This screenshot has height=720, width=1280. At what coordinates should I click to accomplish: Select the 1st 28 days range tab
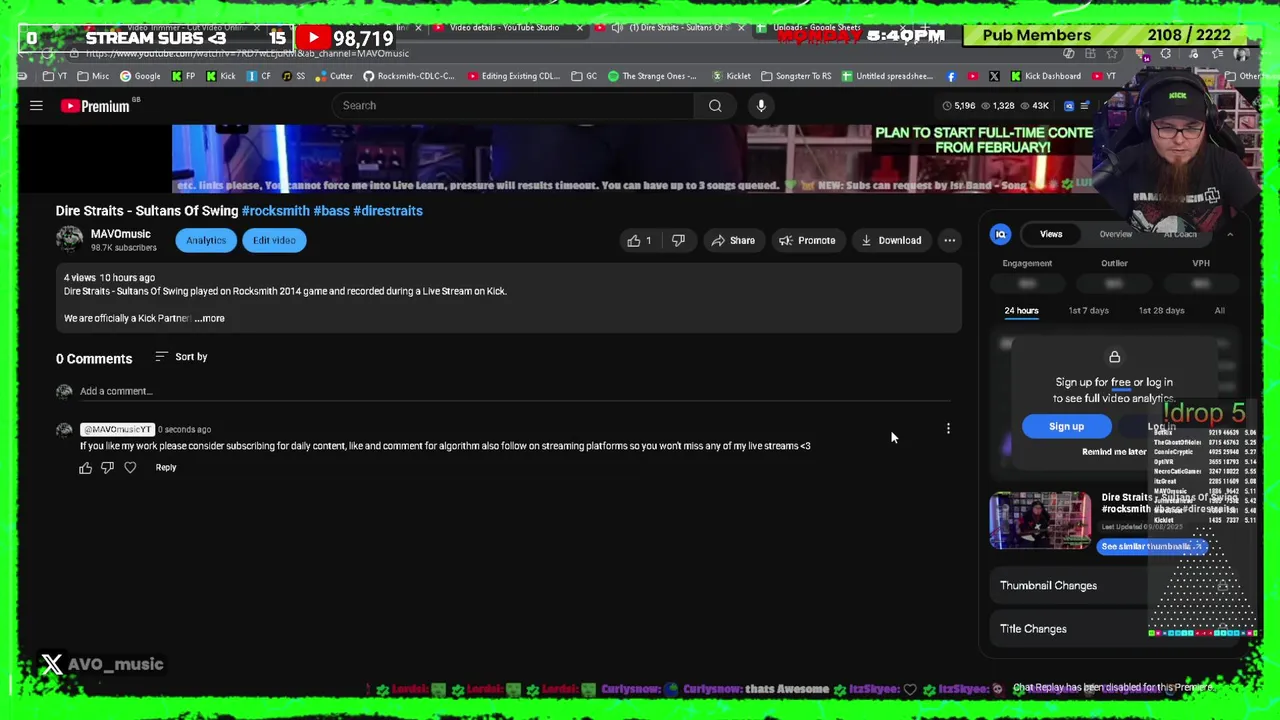(x=1161, y=311)
